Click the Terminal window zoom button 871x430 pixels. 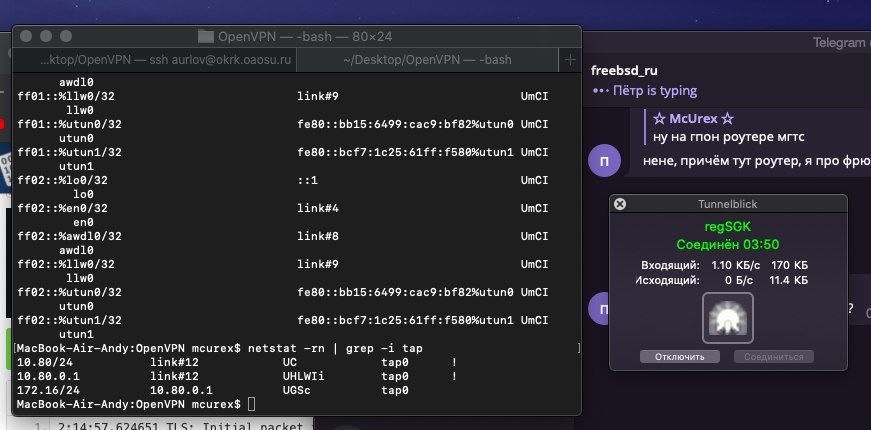66,36
